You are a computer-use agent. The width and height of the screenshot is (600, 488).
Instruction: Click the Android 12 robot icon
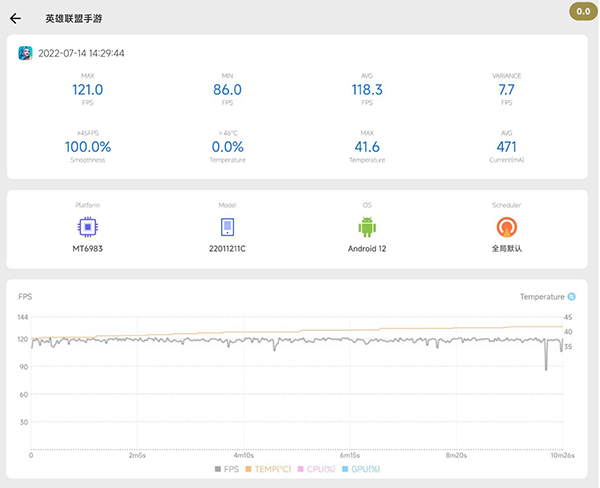pyautogui.click(x=367, y=226)
